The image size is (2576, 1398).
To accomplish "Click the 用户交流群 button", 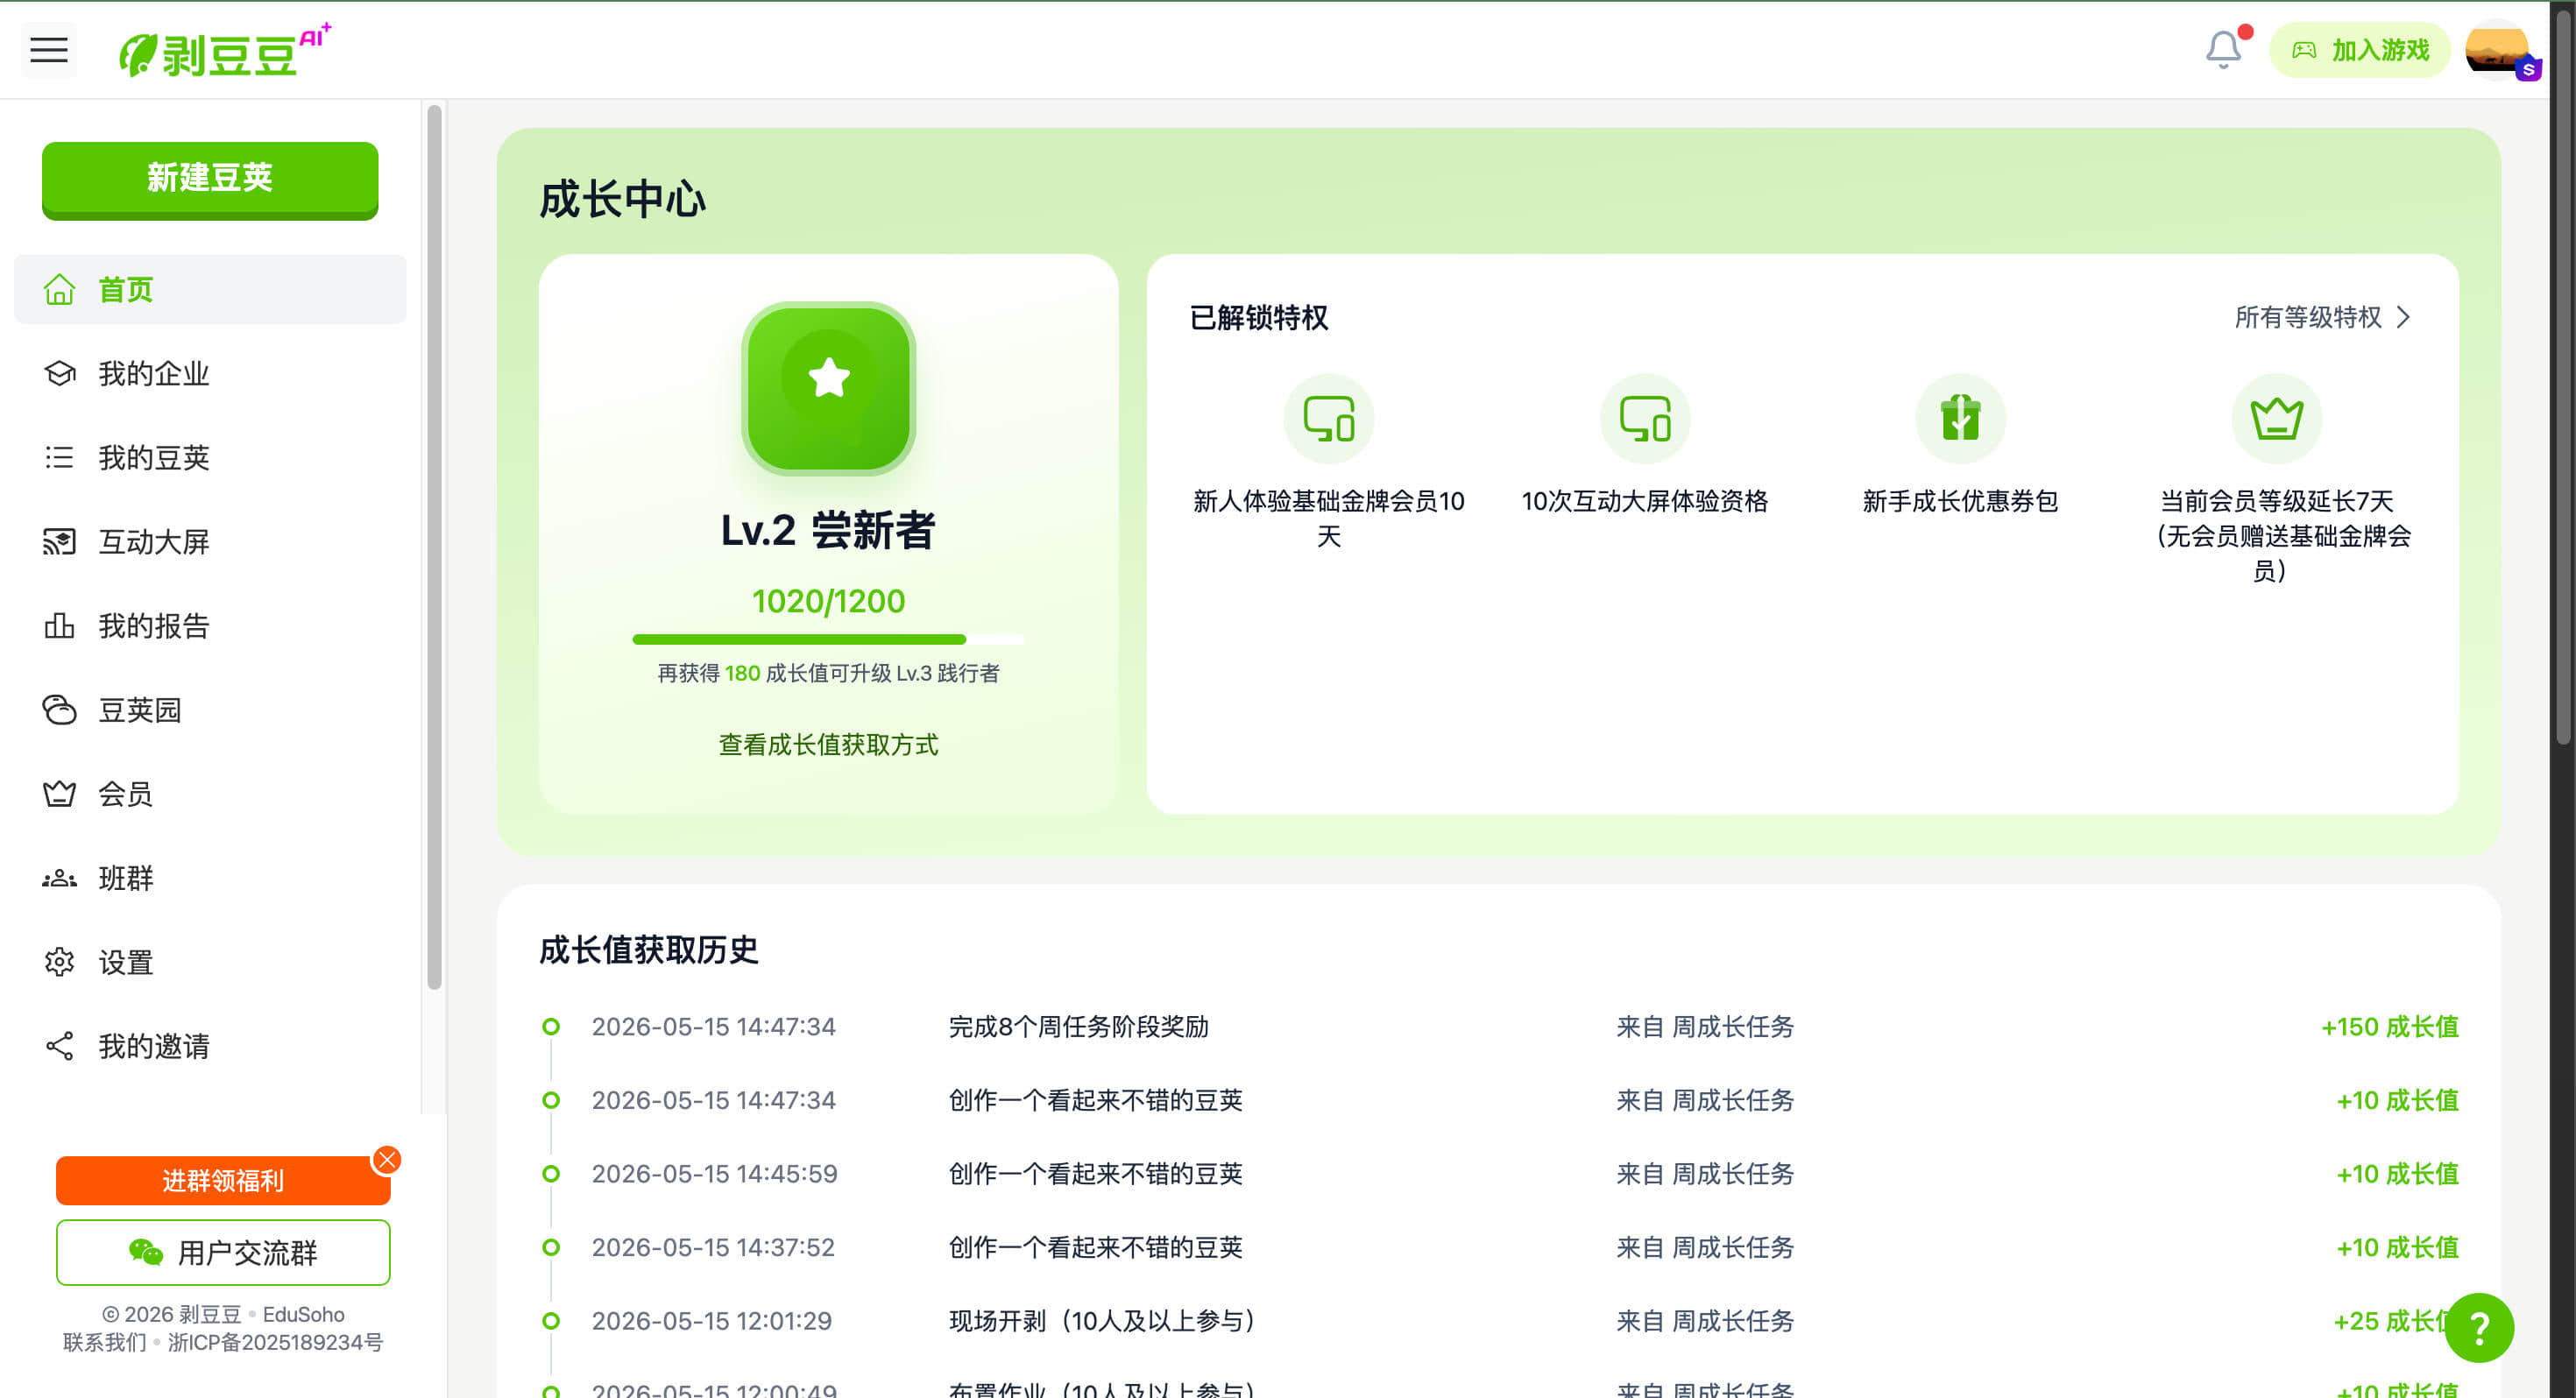I will [x=223, y=1252].
